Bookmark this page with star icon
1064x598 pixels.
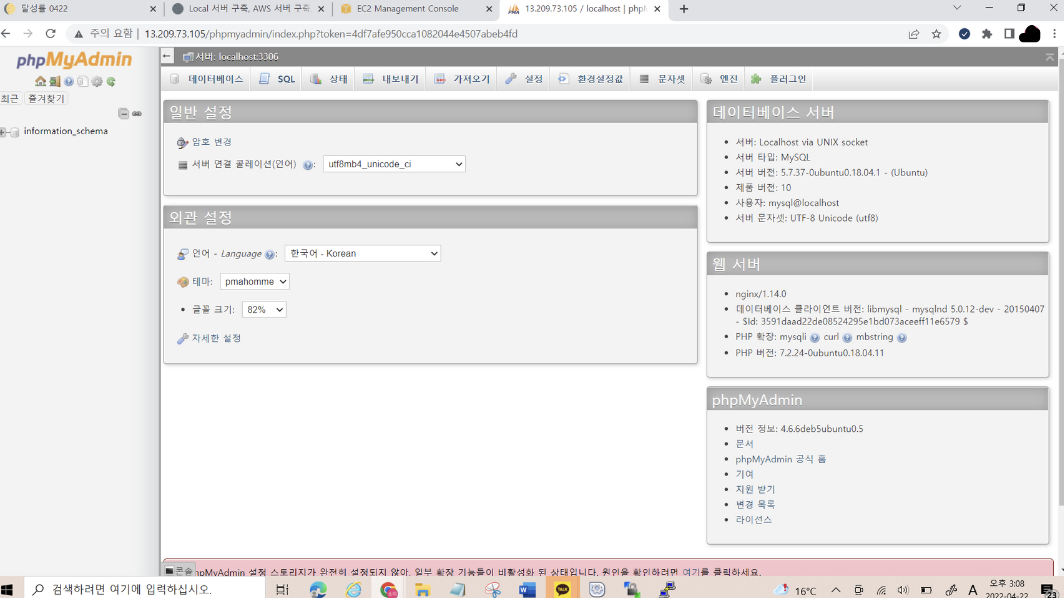tap(936, 34)
